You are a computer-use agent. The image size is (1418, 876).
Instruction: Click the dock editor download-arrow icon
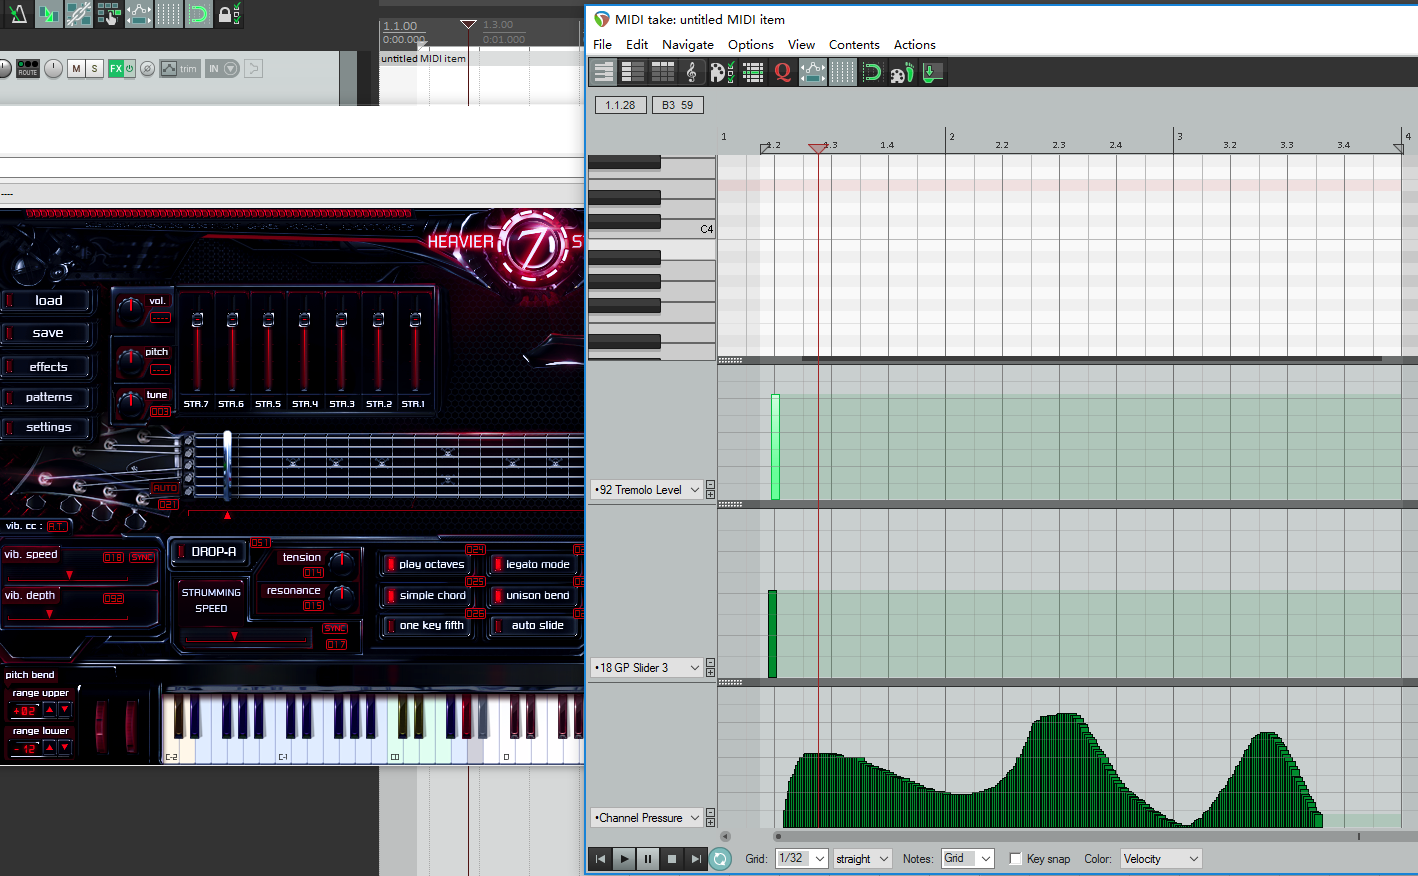932,72
